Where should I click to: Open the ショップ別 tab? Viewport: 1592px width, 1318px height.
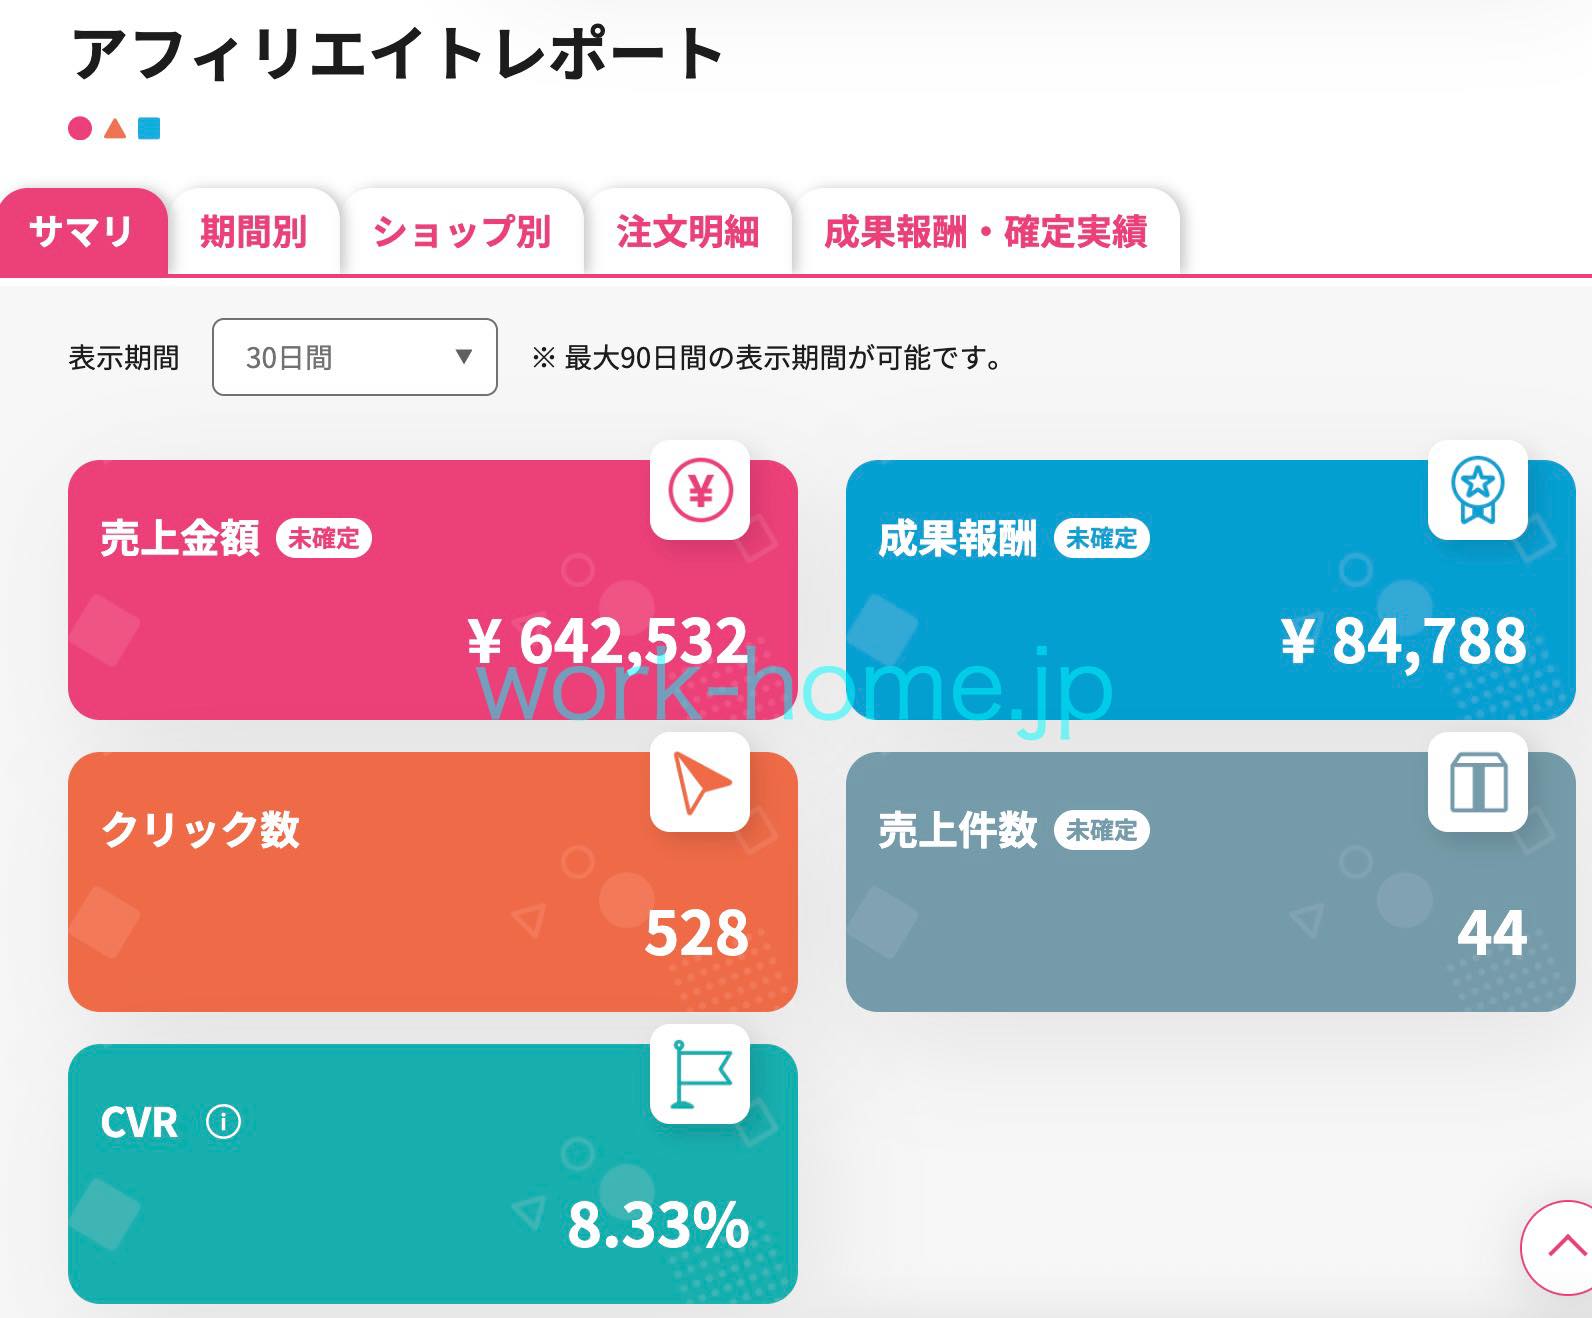(x=462, y=232)
